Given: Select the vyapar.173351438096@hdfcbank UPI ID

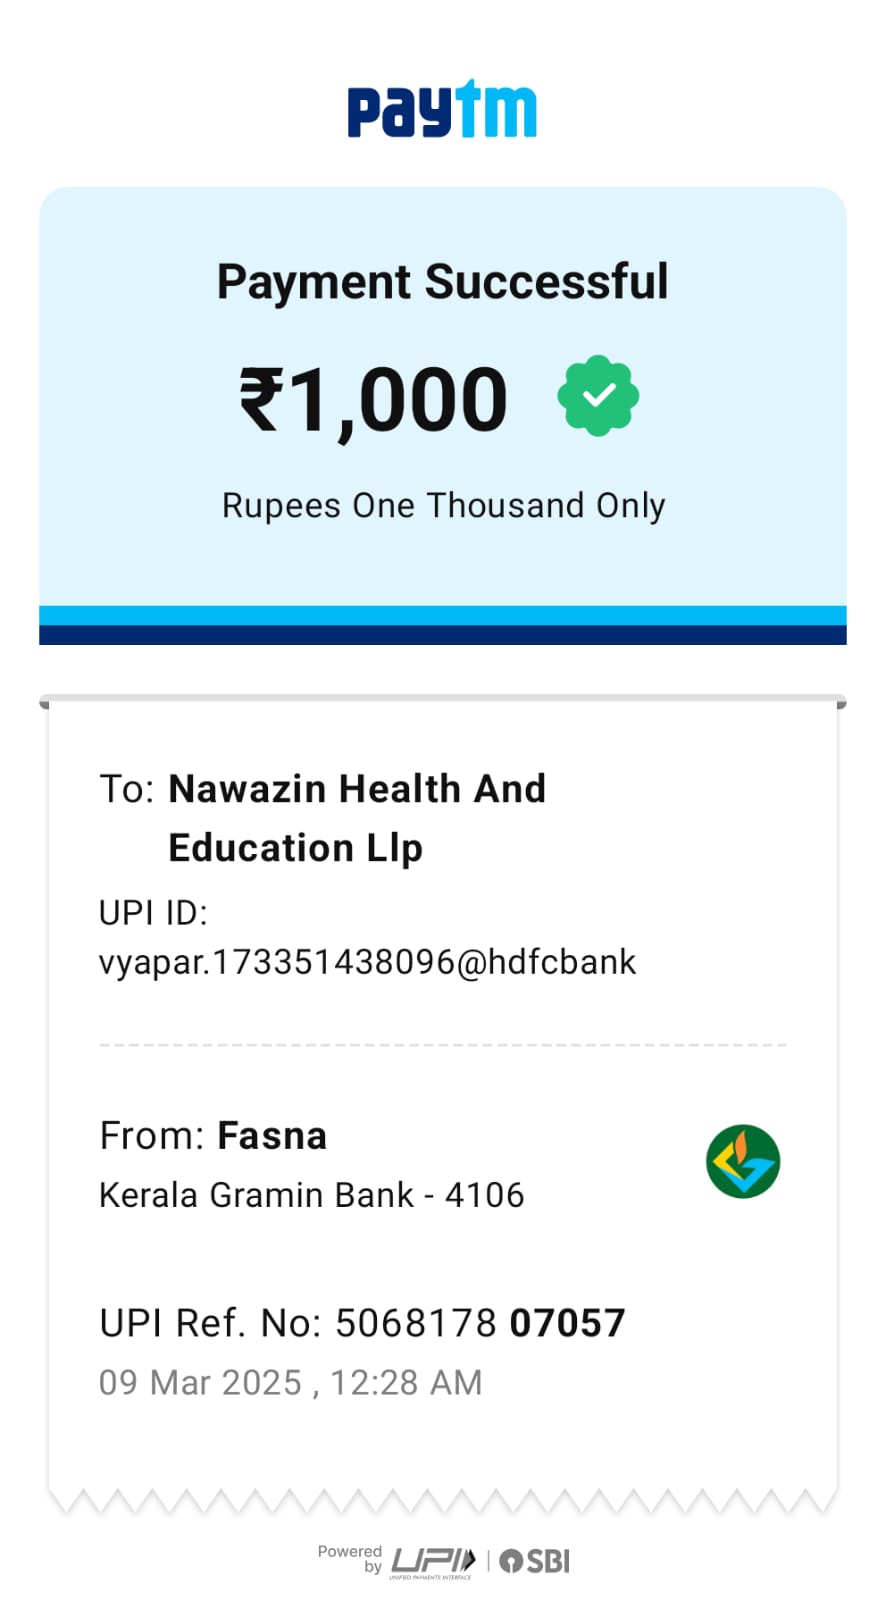Looking at the screenshot, I should click(367, 962).
